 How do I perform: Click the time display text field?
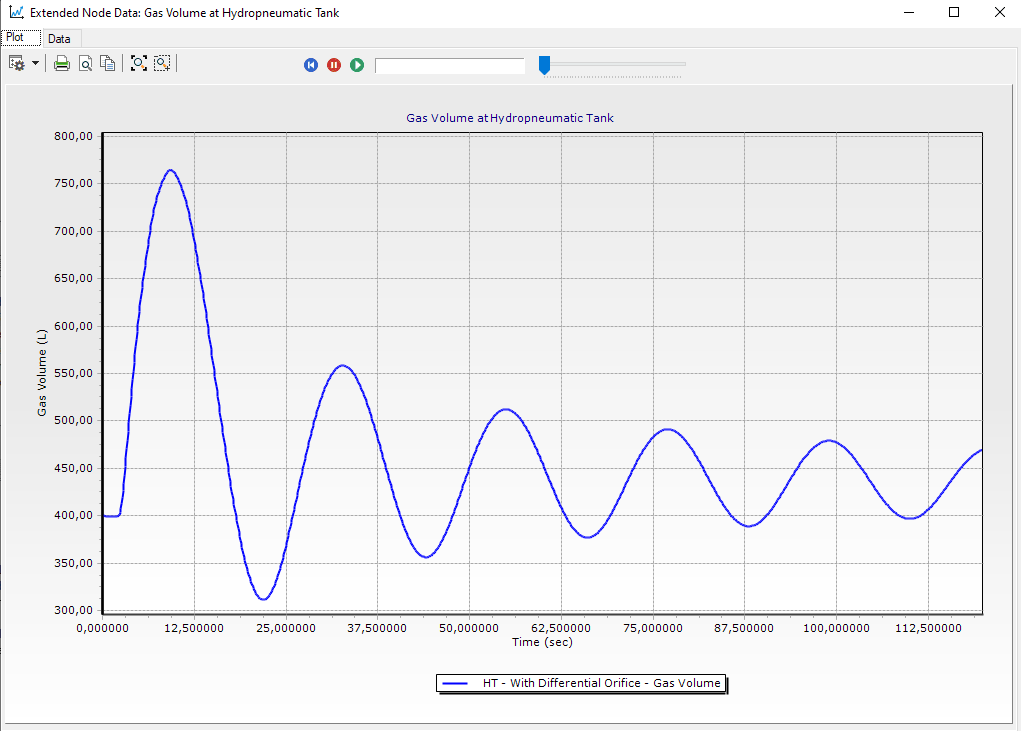450,66
